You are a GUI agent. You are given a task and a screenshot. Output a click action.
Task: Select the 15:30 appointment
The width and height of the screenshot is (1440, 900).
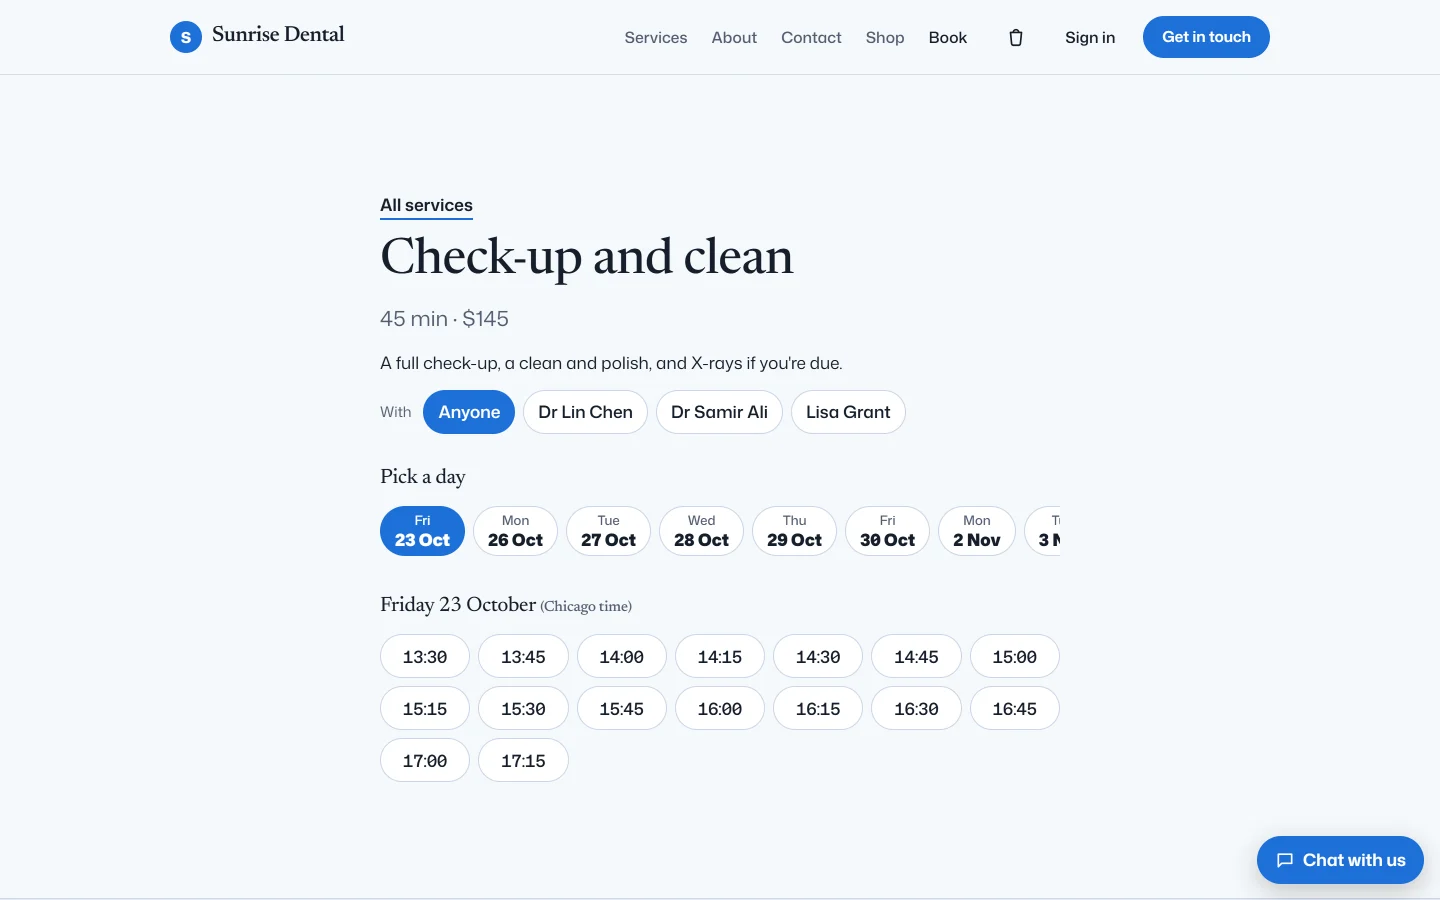[x=523, y=709]
